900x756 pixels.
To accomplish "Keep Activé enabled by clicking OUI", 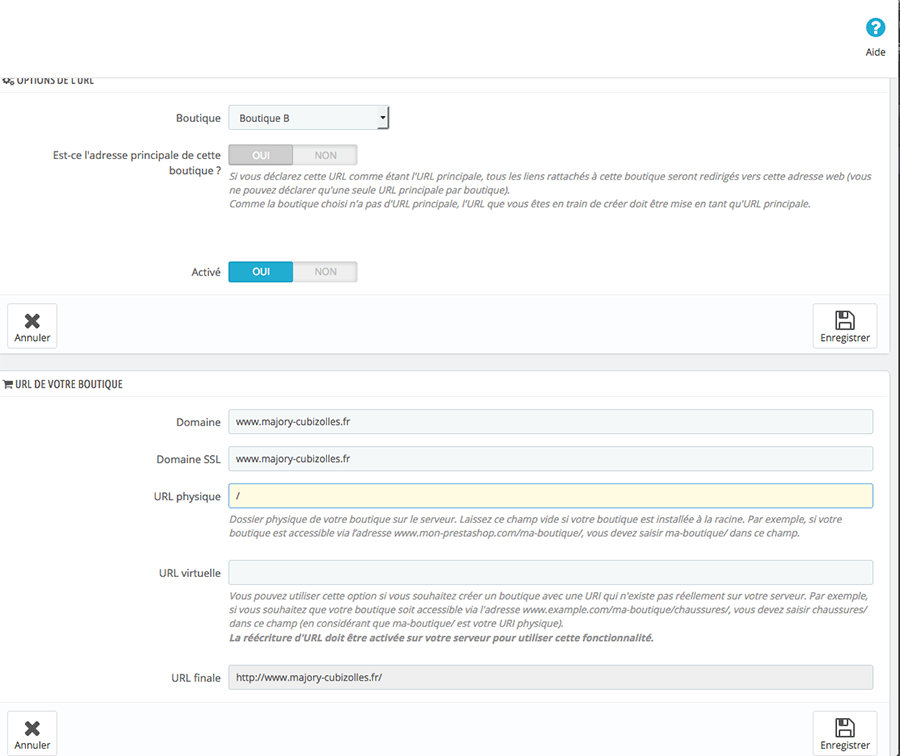I will pyautogui.click(x=261, y=272).
